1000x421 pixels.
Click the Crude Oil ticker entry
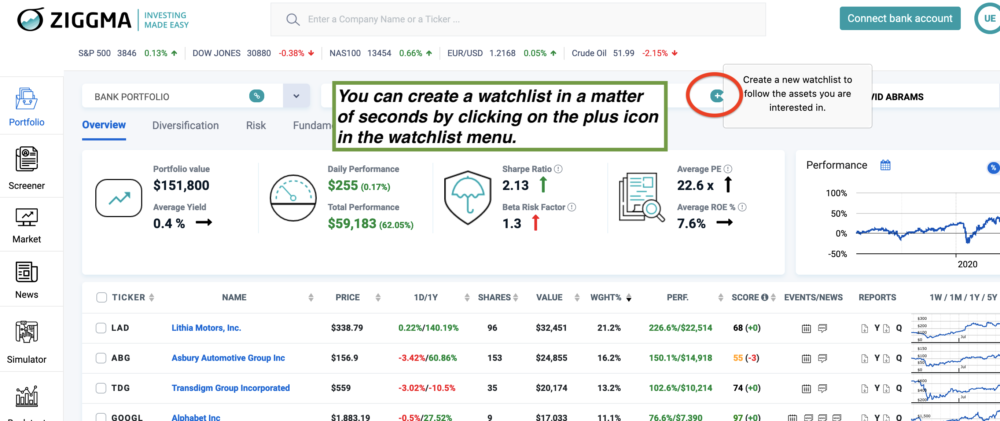point(625,54)
